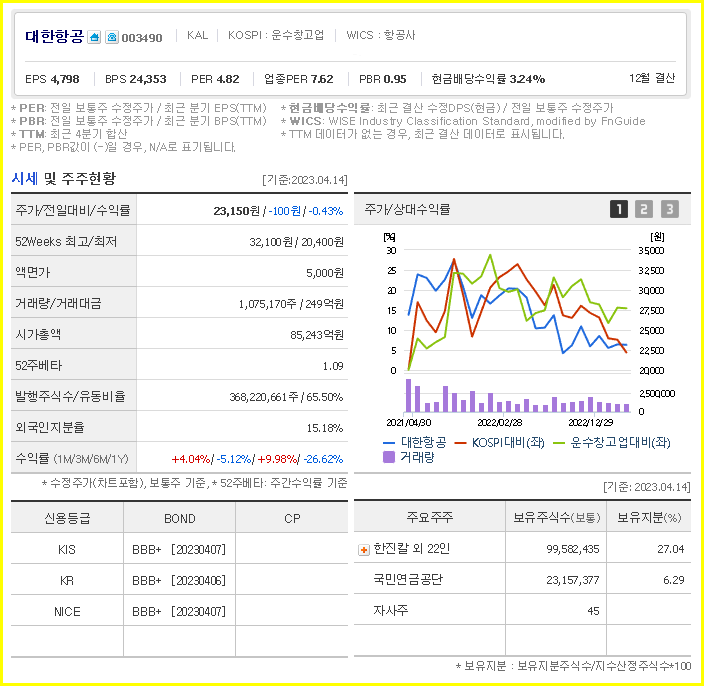This screenshot has height=686, width=704.
Task: Switch the chart to tab 3
Action: [x=669, y=209]
